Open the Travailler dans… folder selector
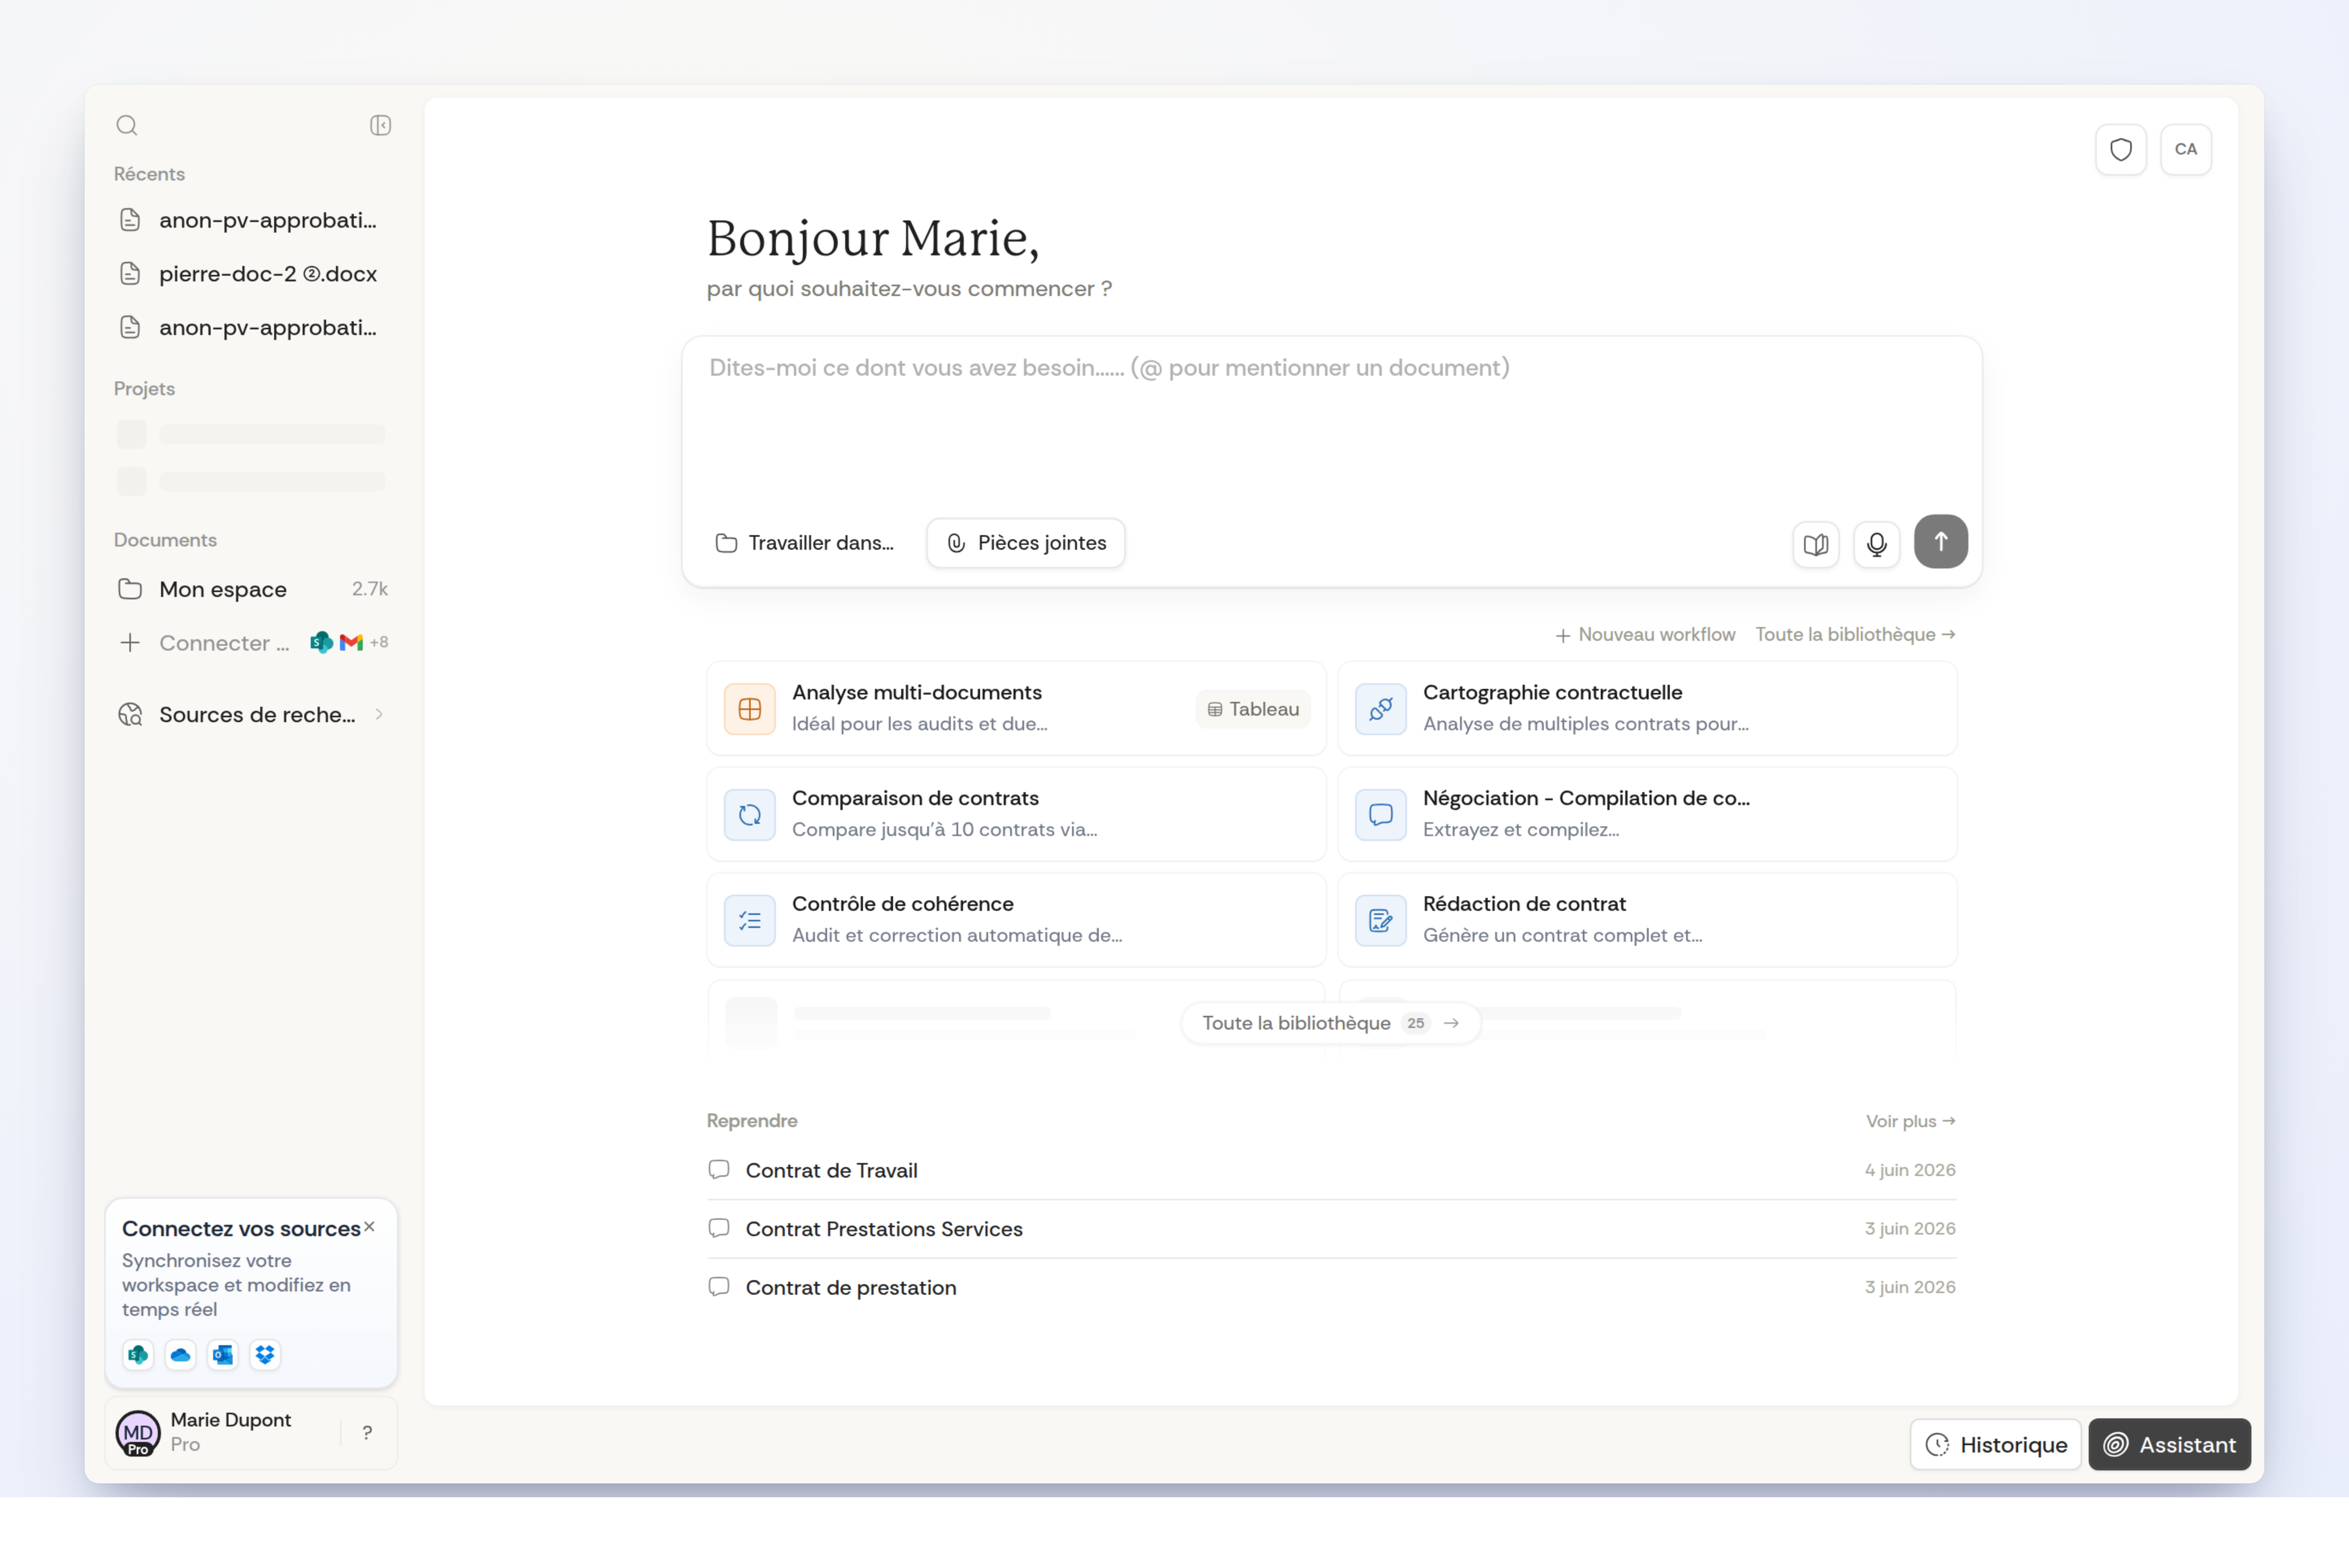This screenshot has height=1568, width=2349. point(805,542)
